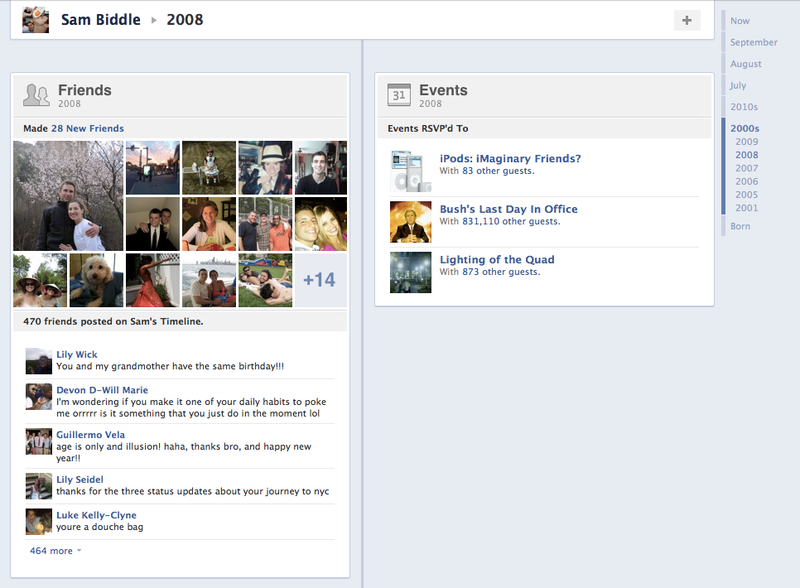Open the 28 New Friends link
The height and width of the screenshot is (588, 800).
(87, 129)
